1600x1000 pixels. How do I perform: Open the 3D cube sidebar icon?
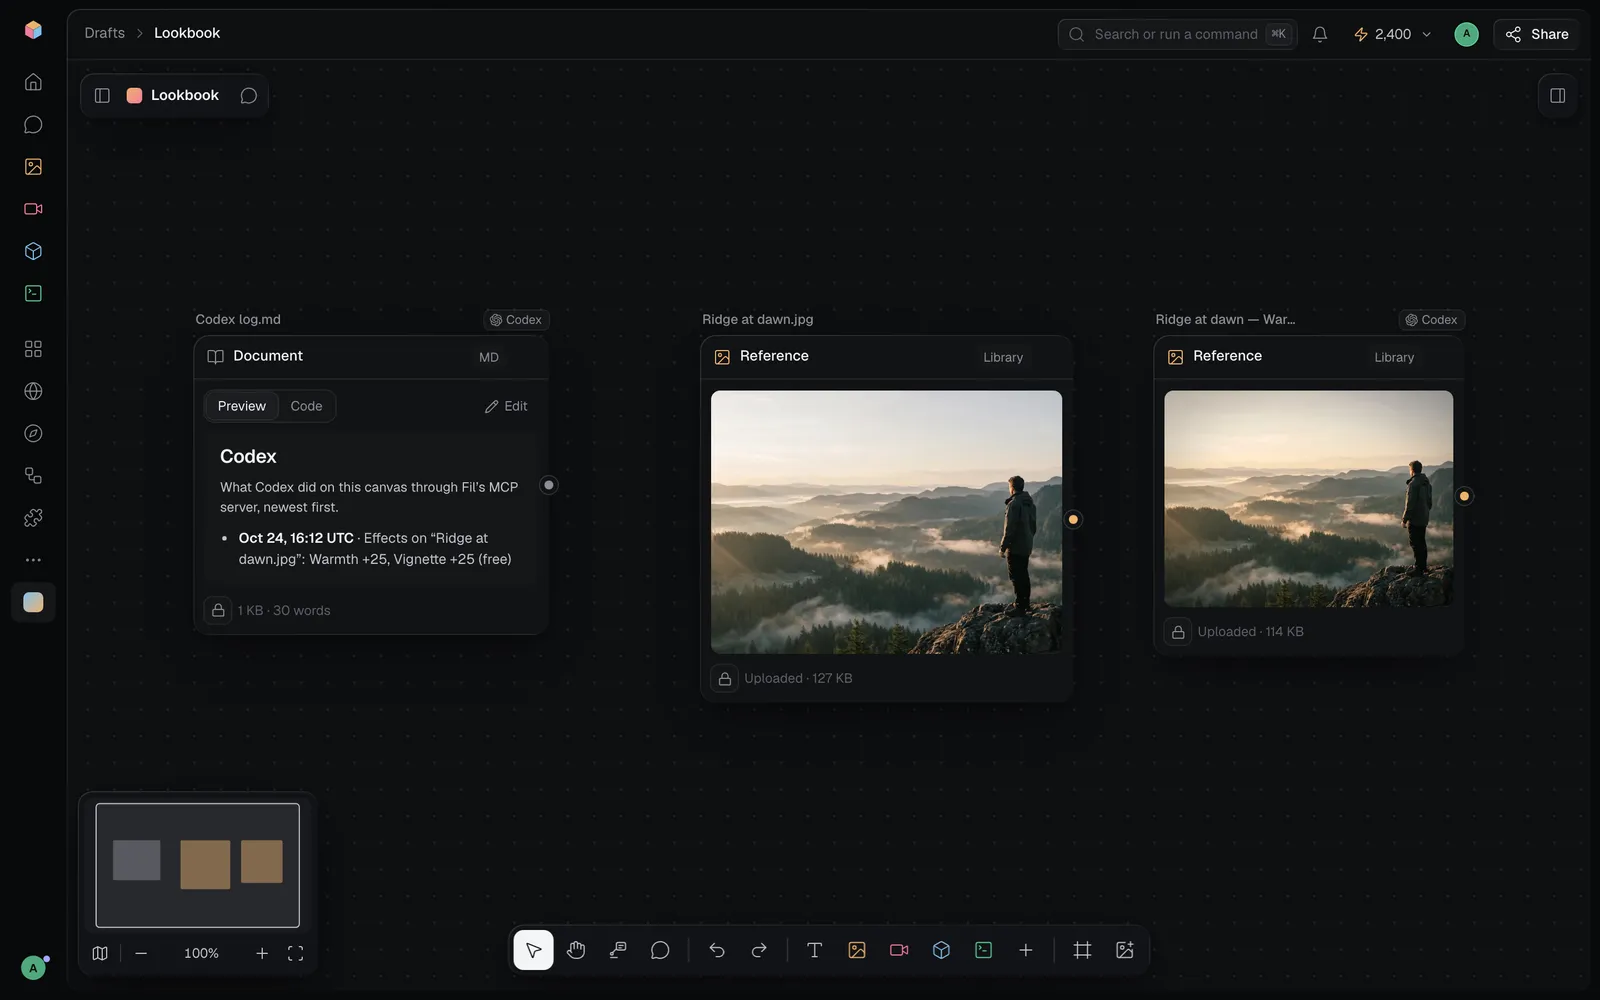pos(33,251)
